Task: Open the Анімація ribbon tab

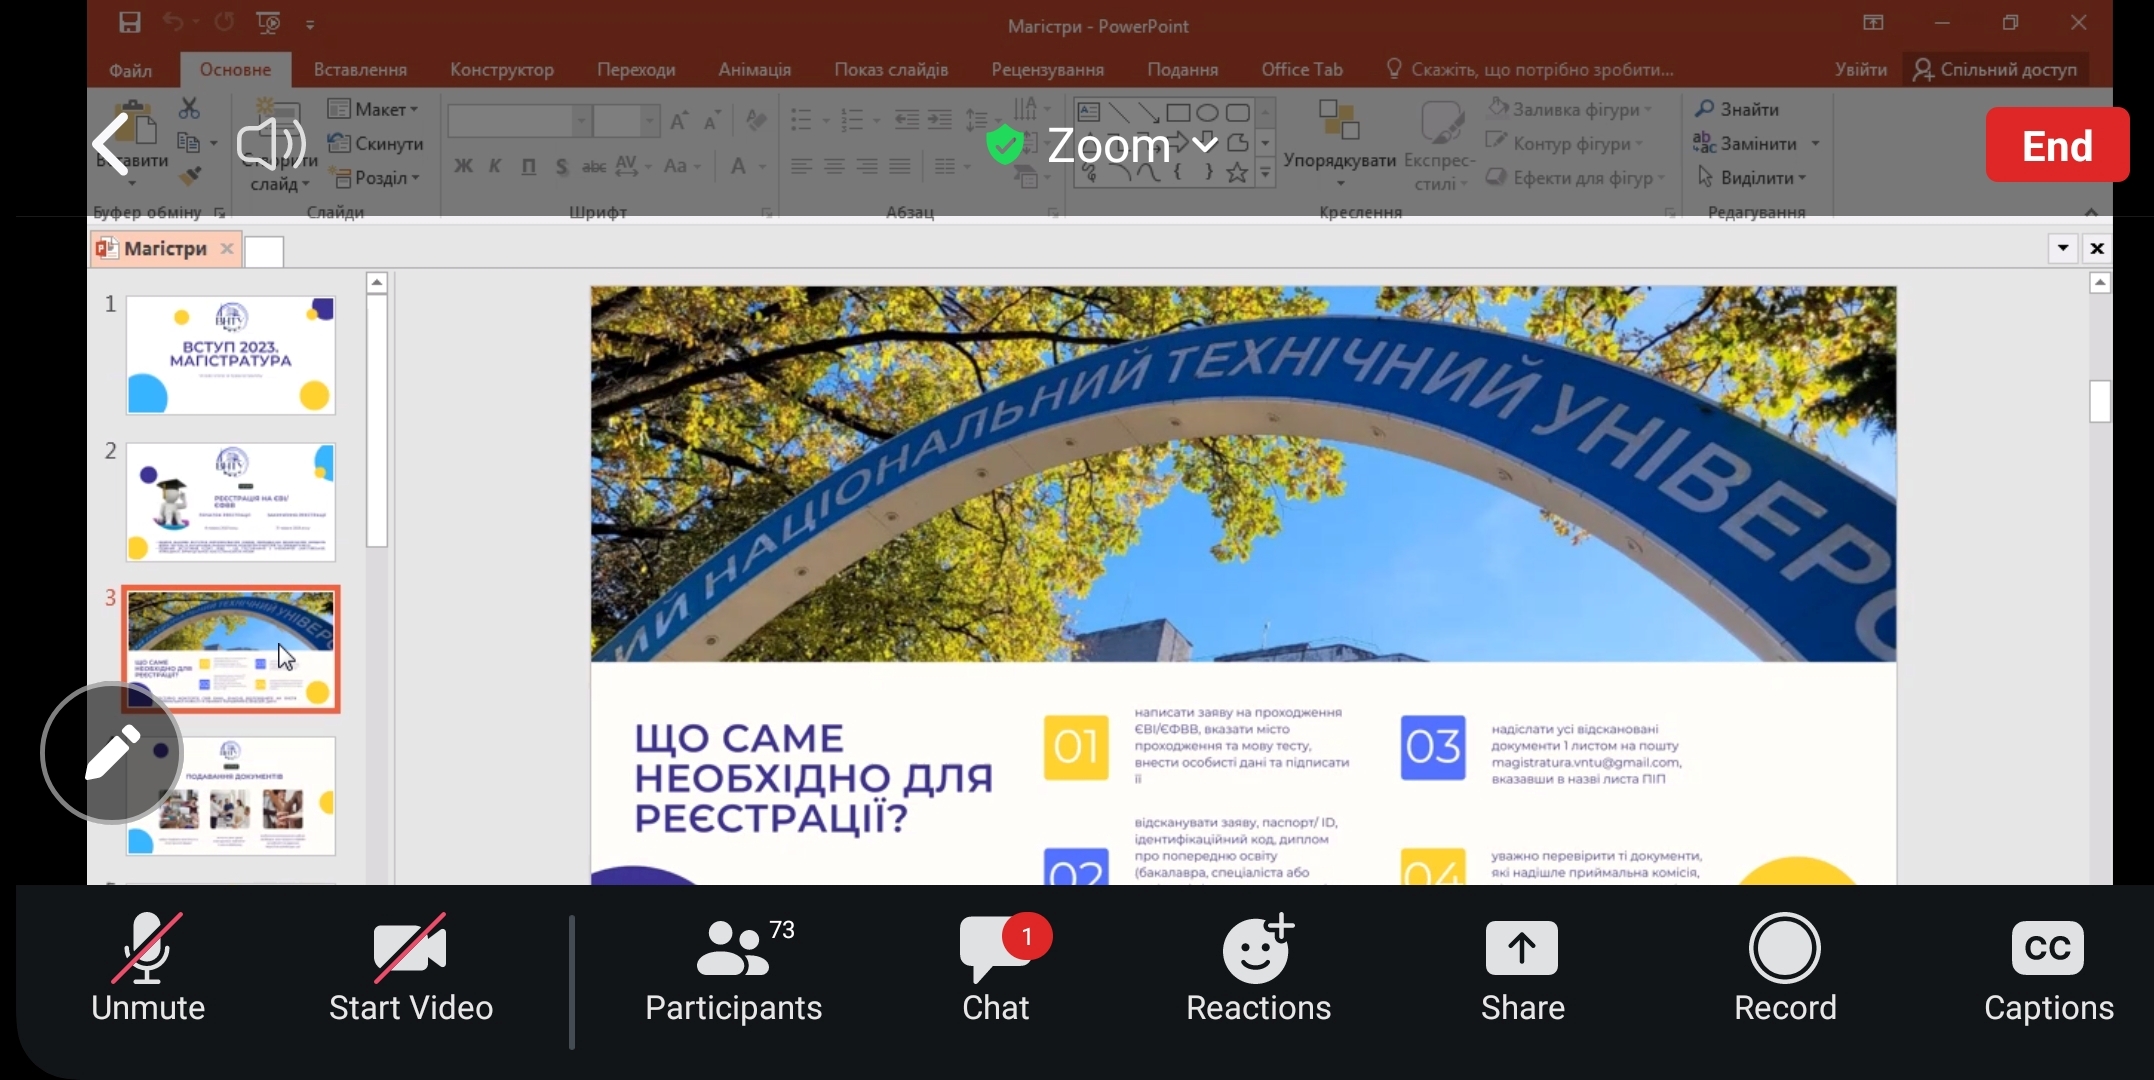Action: (x=754, y=69)
